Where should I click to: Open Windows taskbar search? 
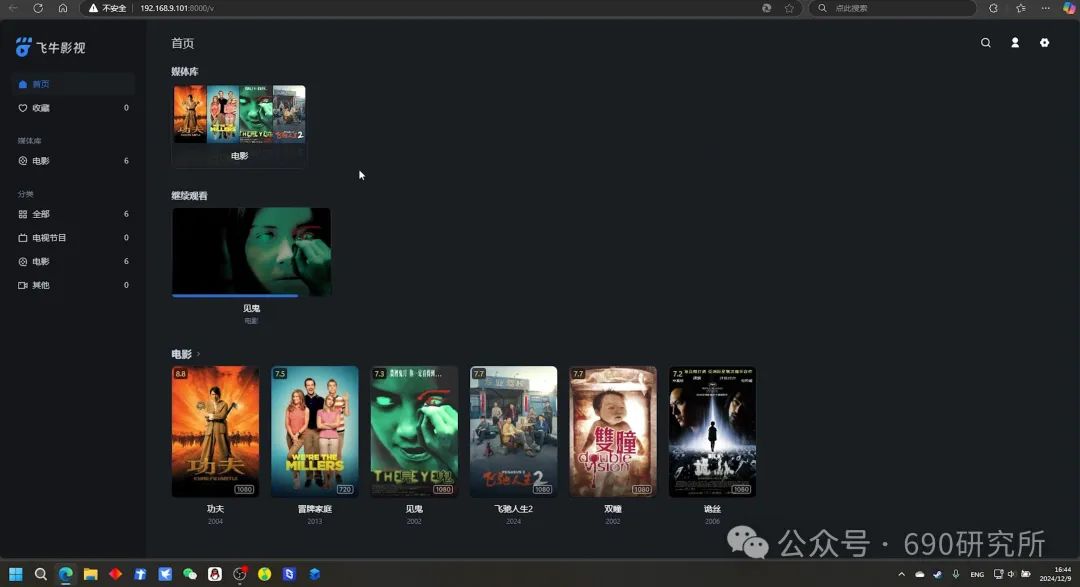click(x=41, y=574)
